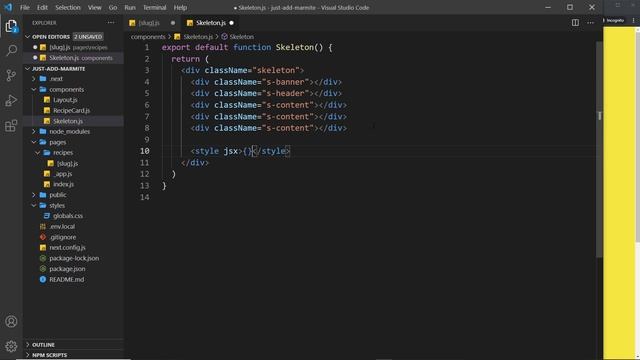The height and width of the screenshot is (360, 640).
Task: Open the Source Control view
Action: pyautogui.click(x=11, y=76)
